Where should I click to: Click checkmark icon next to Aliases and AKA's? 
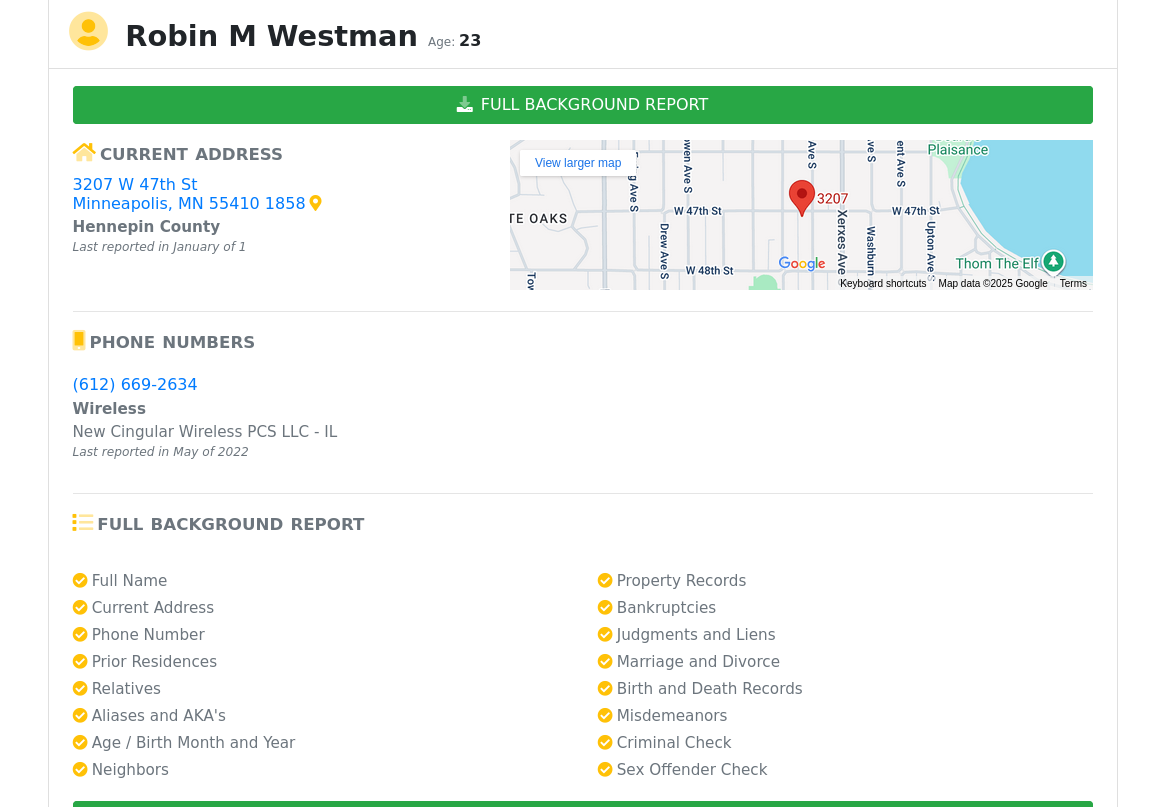80,716
